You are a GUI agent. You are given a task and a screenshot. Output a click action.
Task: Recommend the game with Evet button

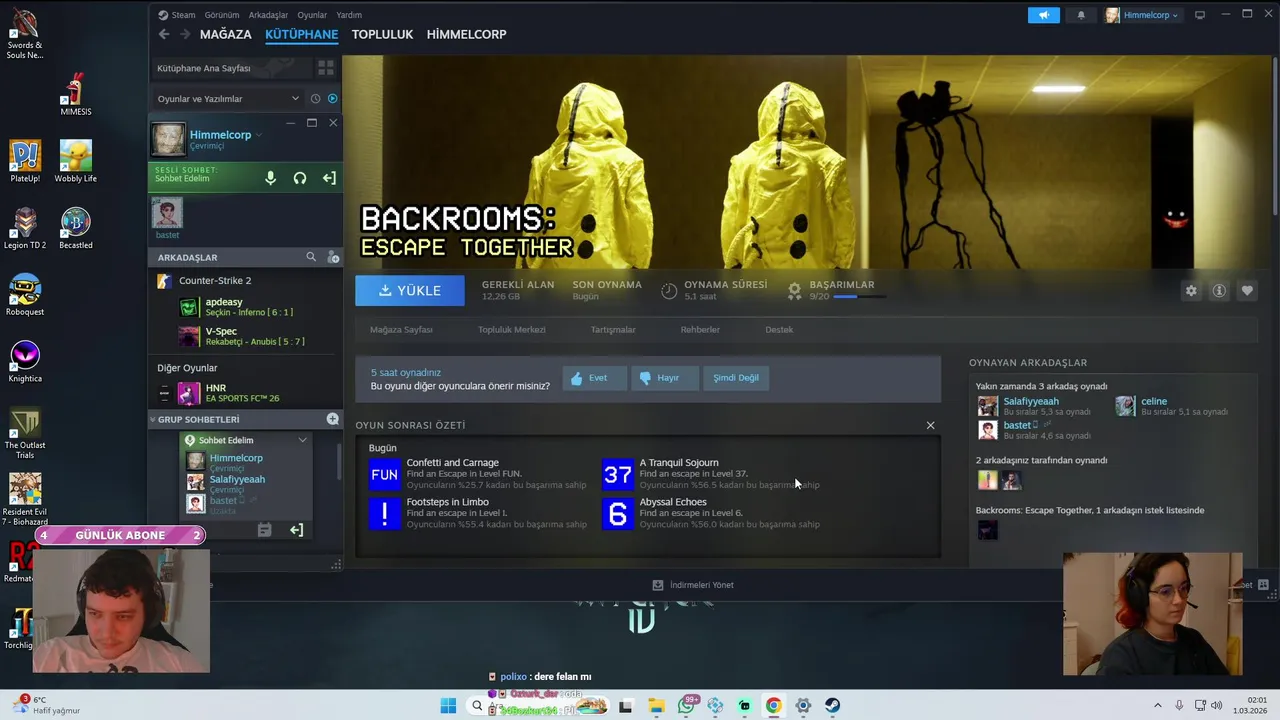[x=595, y=378]
